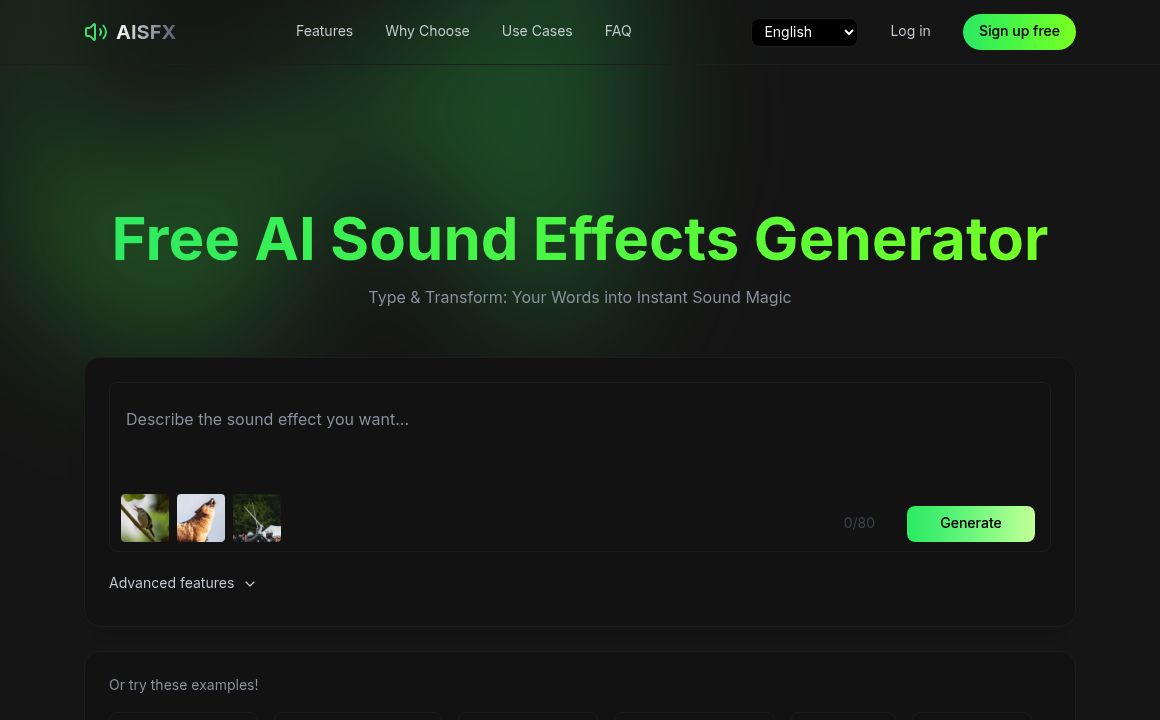Focus the sound effect description field
The width and height of the screenshot is (1160, 720).
click(x=579, y=437)
